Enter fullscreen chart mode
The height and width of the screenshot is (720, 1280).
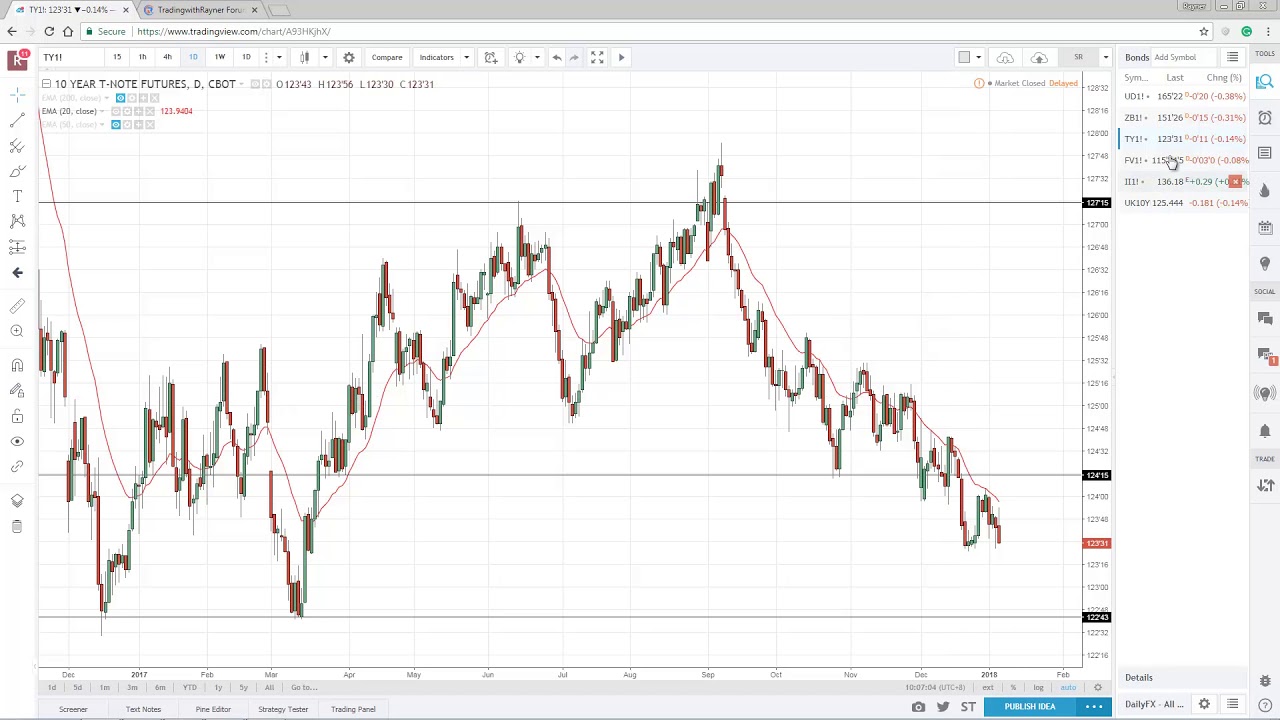[x=597, y=57]
